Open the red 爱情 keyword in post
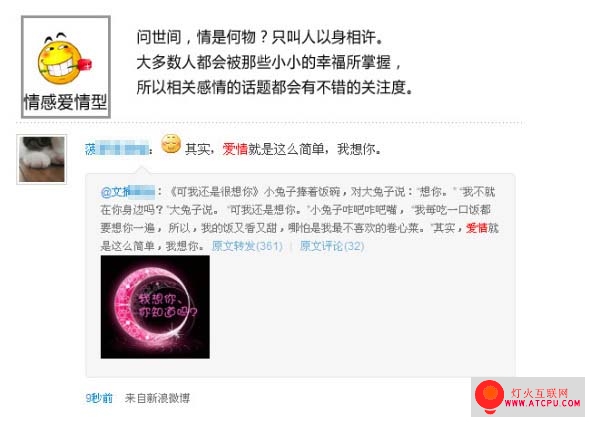 pyautogui.click(x=235, y=149)
